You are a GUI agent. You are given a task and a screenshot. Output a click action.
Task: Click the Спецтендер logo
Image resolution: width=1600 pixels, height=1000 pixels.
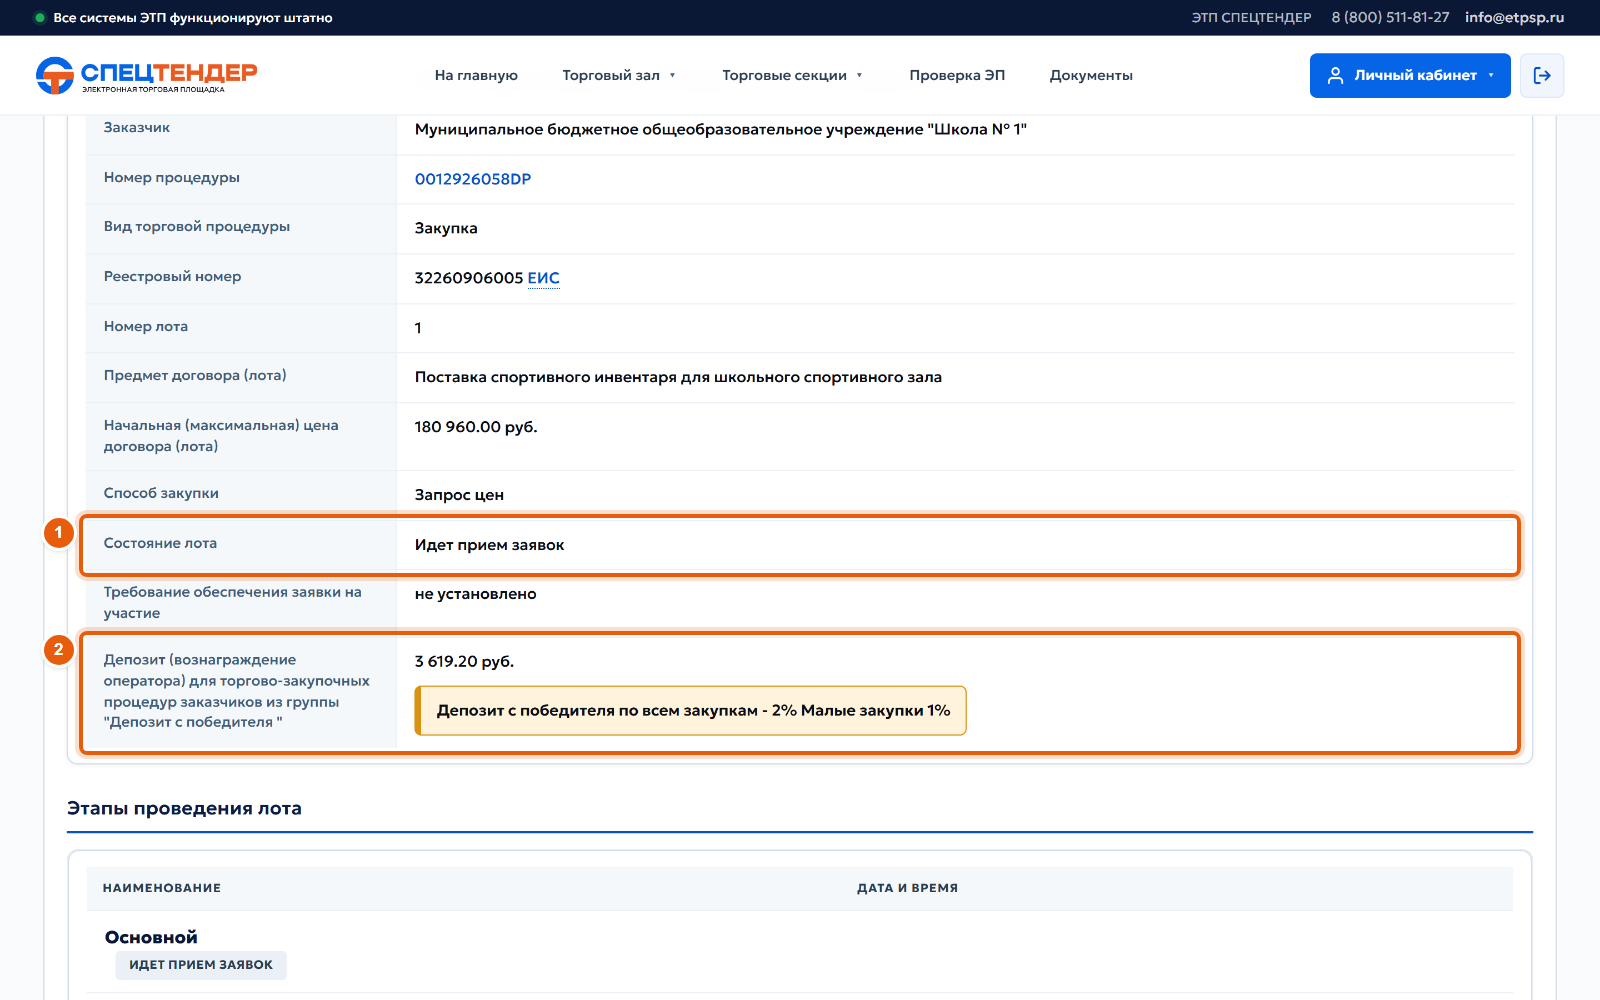(147, 75)
